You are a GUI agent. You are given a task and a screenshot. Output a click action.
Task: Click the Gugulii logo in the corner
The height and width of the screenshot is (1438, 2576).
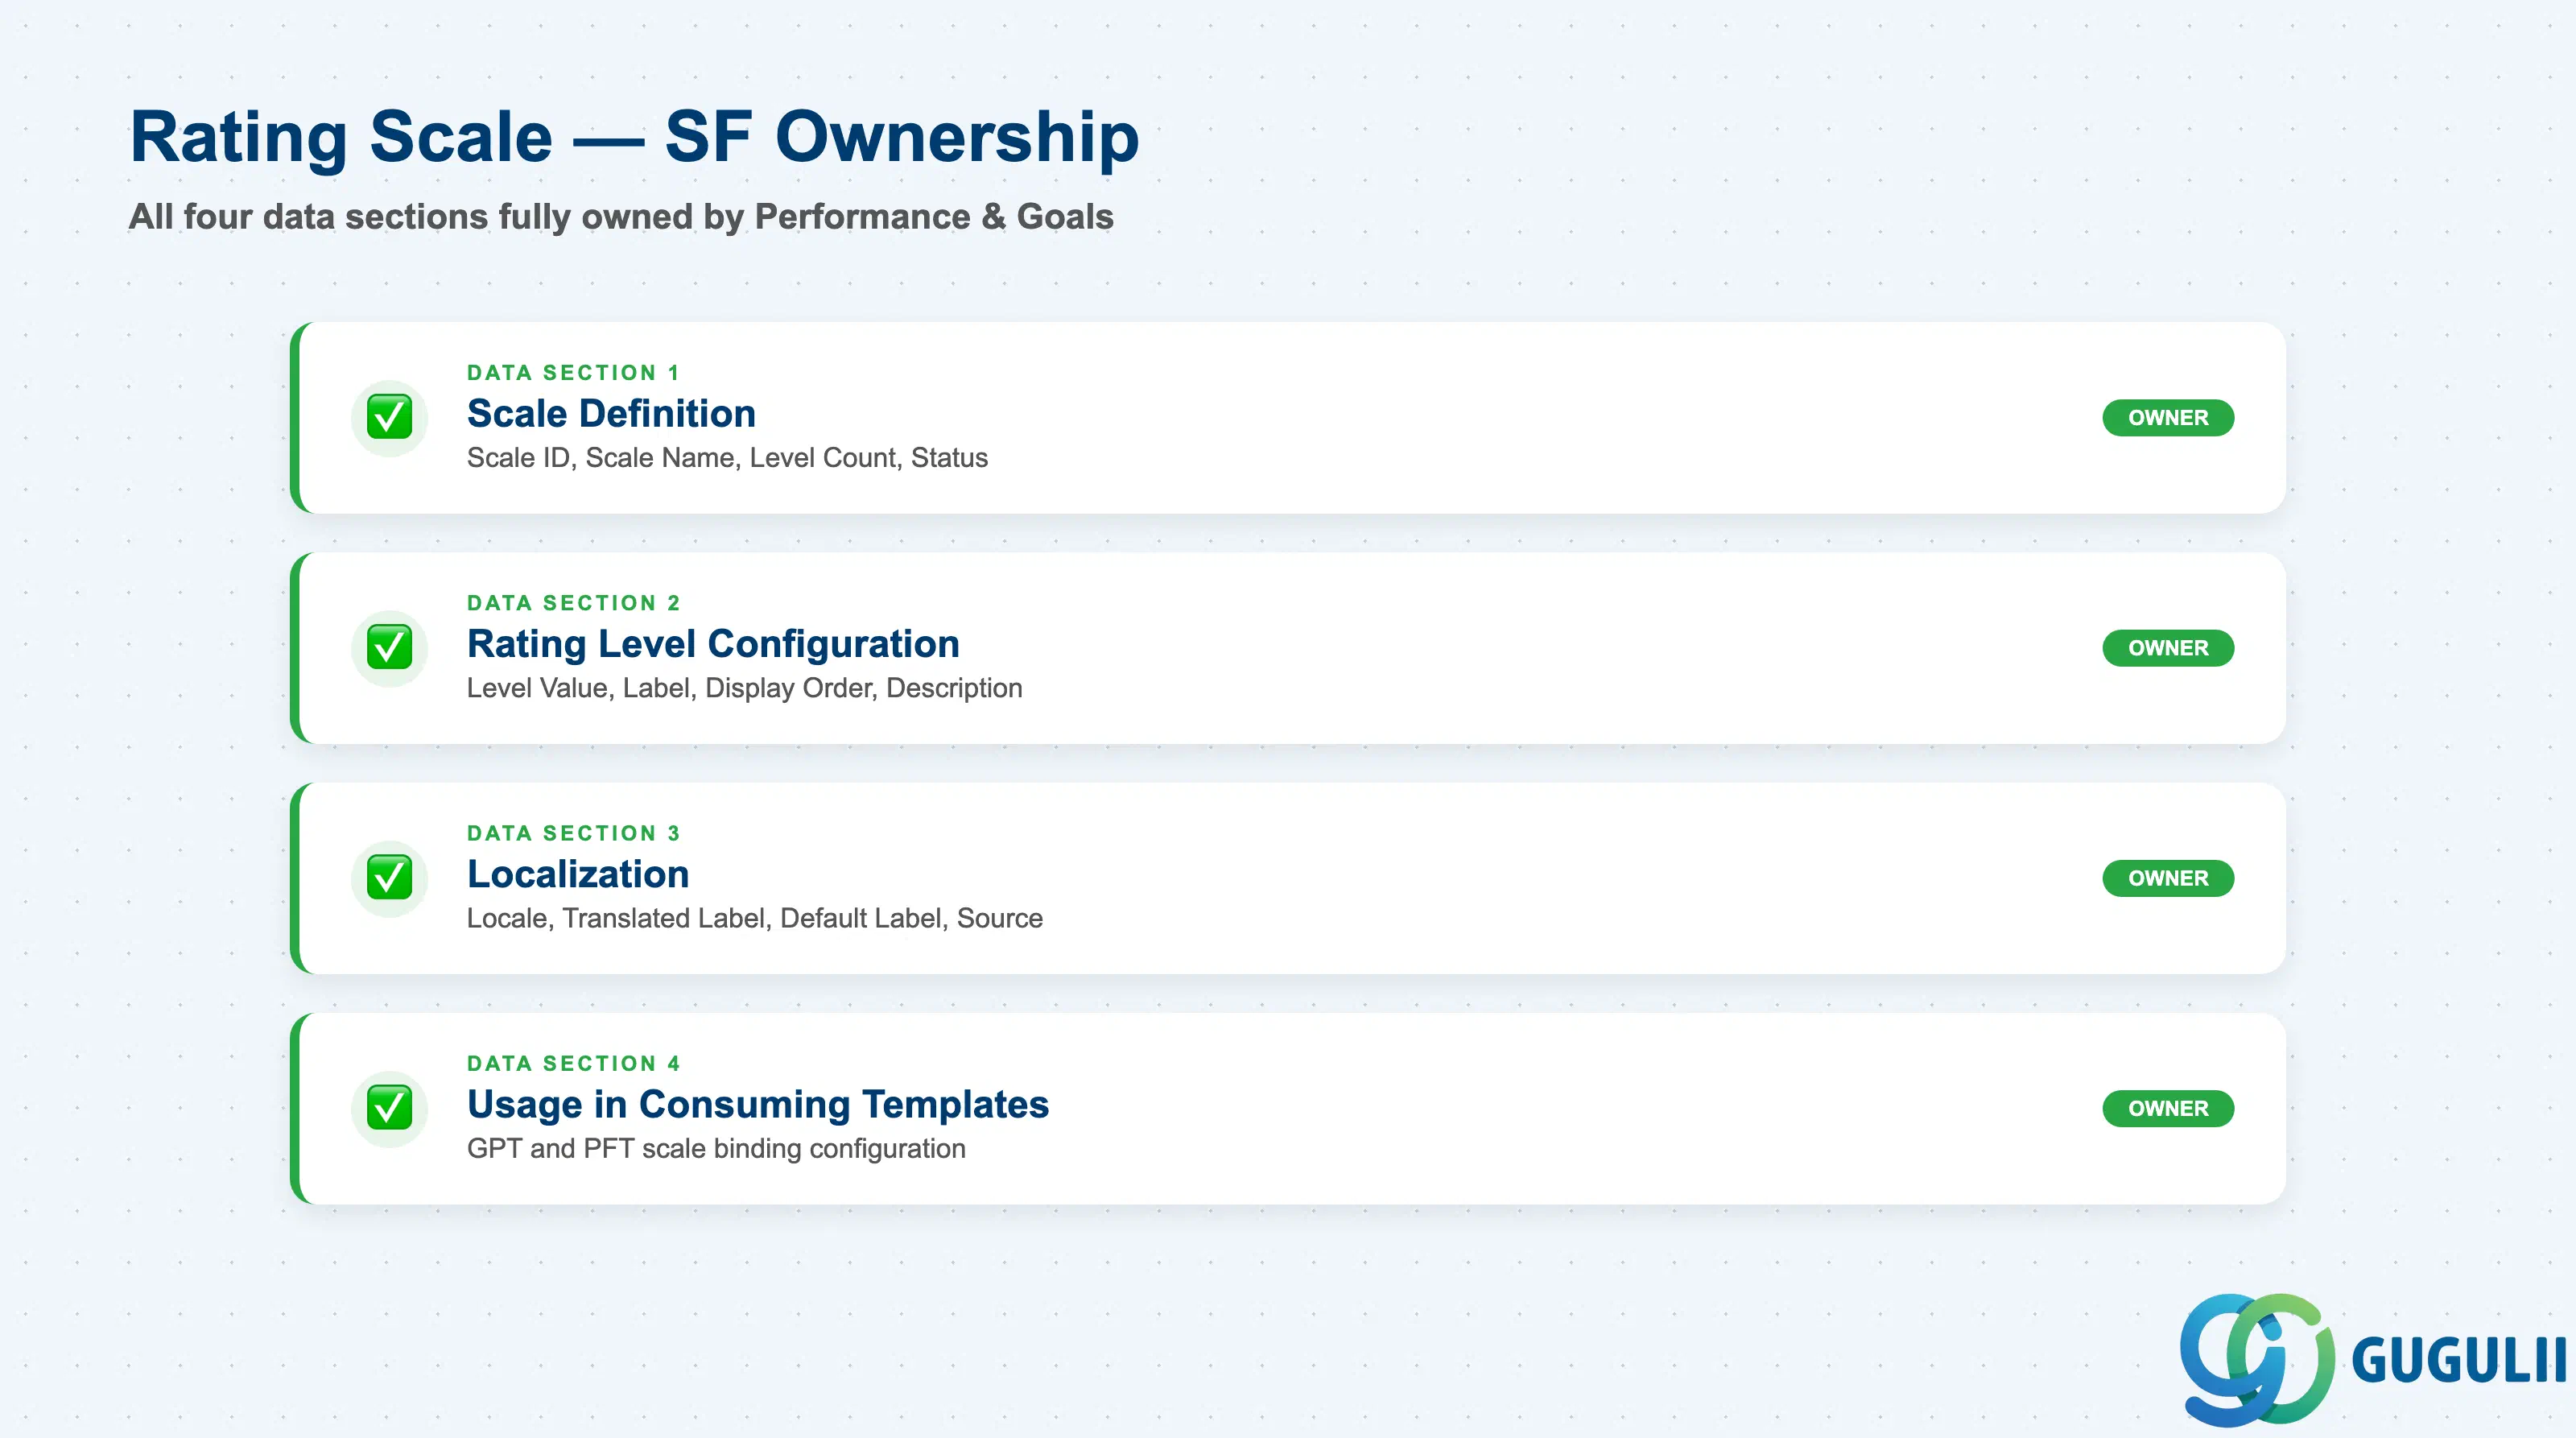click(2372, 1360)
